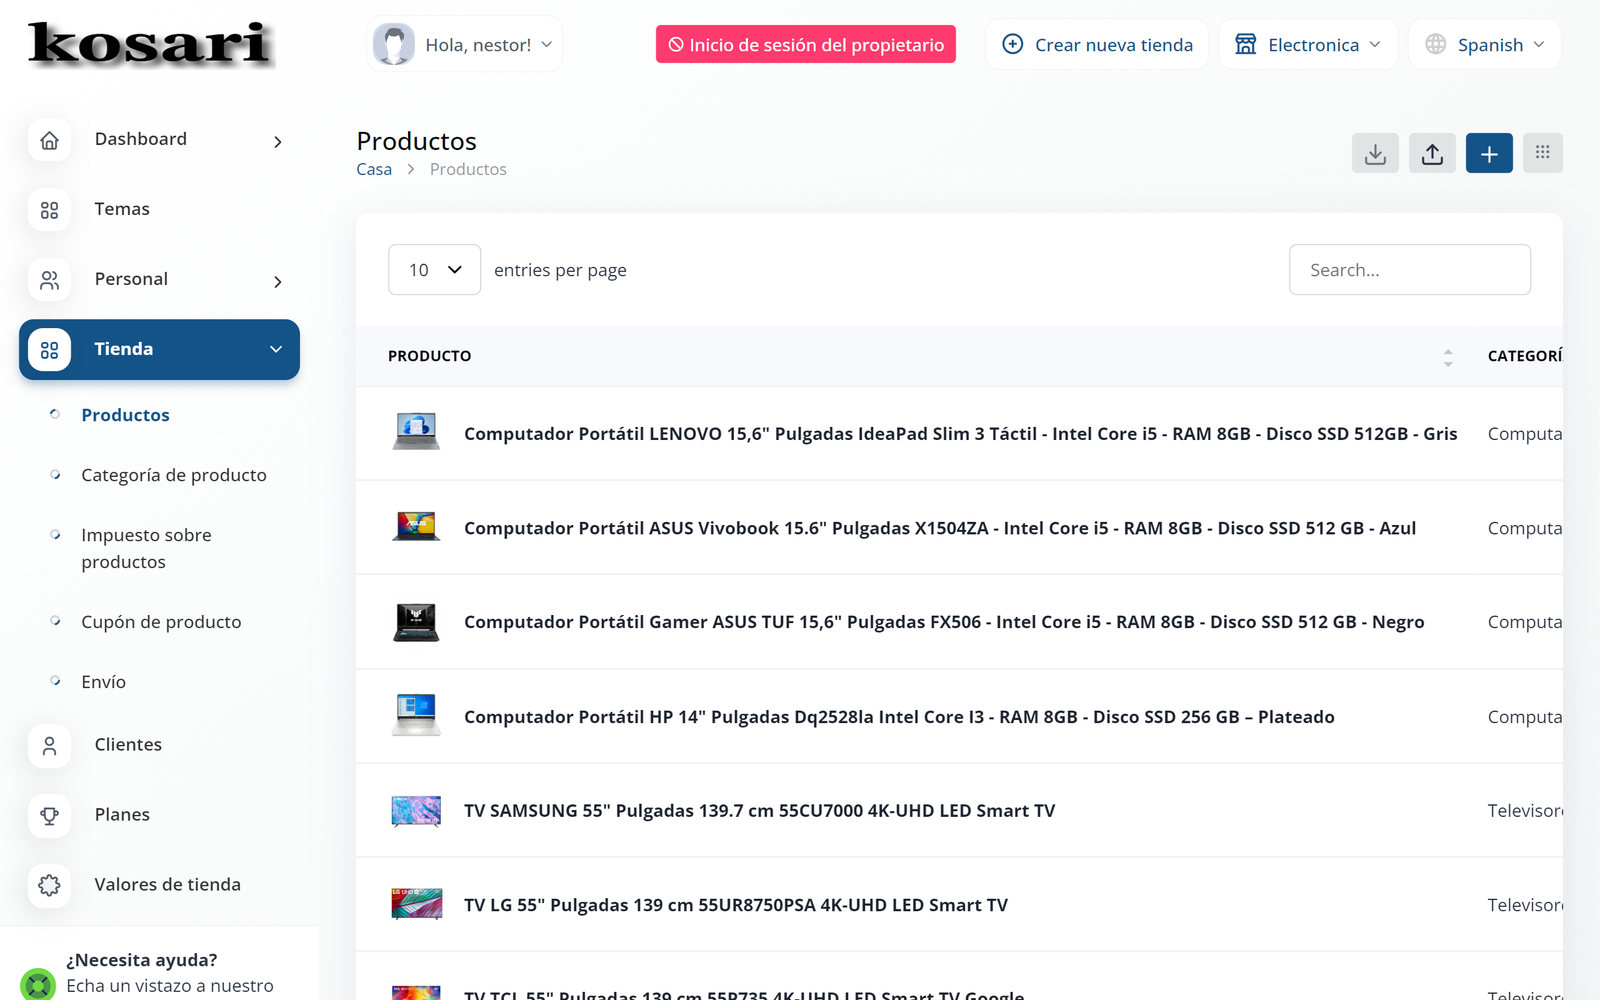Image resolution: width=1600 pixels, height=1000 pixels.
Task: Collapse the Tienda sidebar section
Action: [275, 349]
